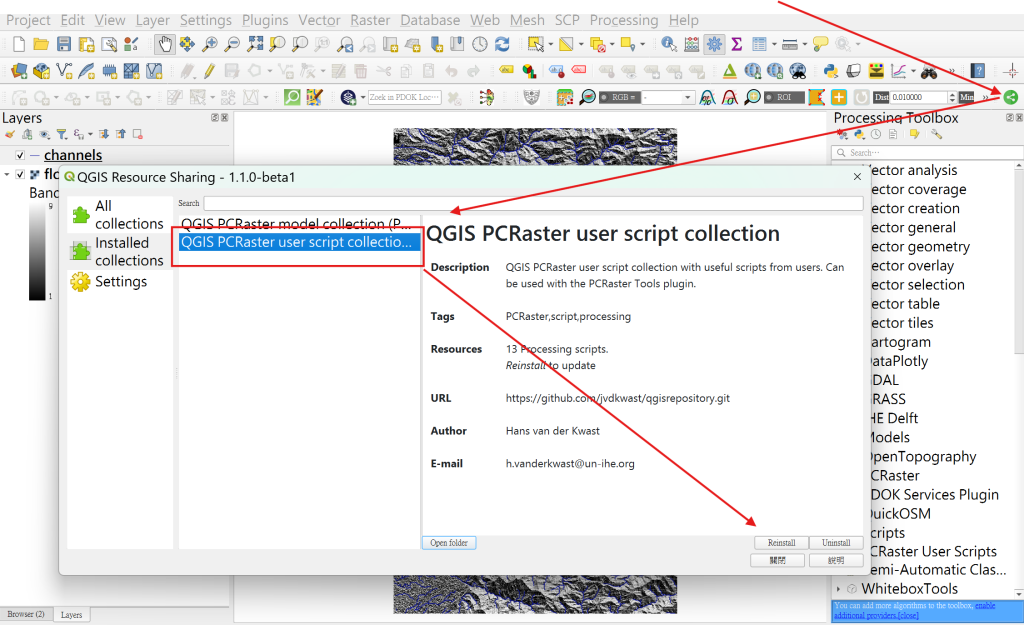Open Layer Styling panel in Layers toolbar

pos(10,135)
